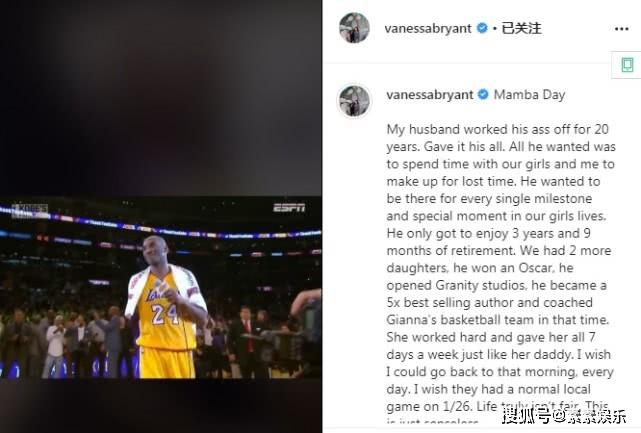Open vanessabryant username link in header

pos(428,29)
